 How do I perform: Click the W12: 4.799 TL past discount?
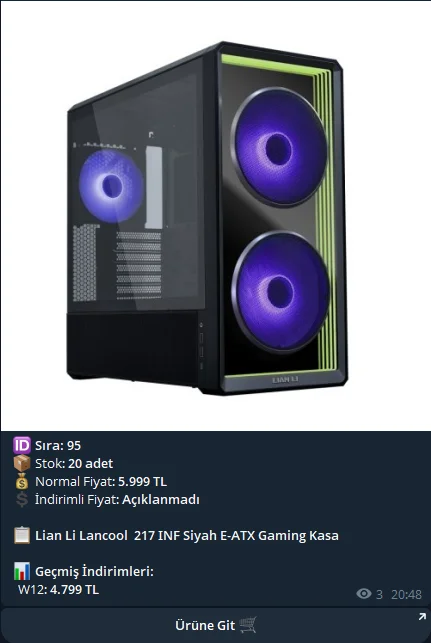(58, 589)
